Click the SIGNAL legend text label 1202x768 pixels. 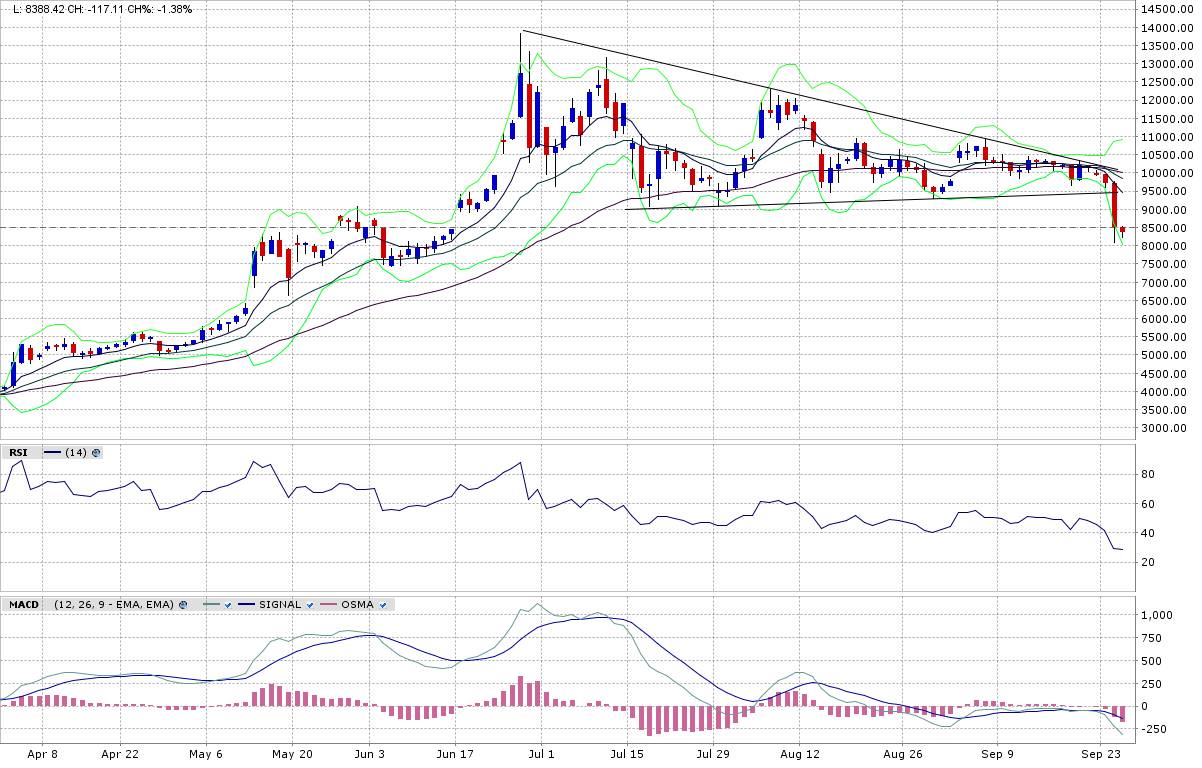point(280,605)
